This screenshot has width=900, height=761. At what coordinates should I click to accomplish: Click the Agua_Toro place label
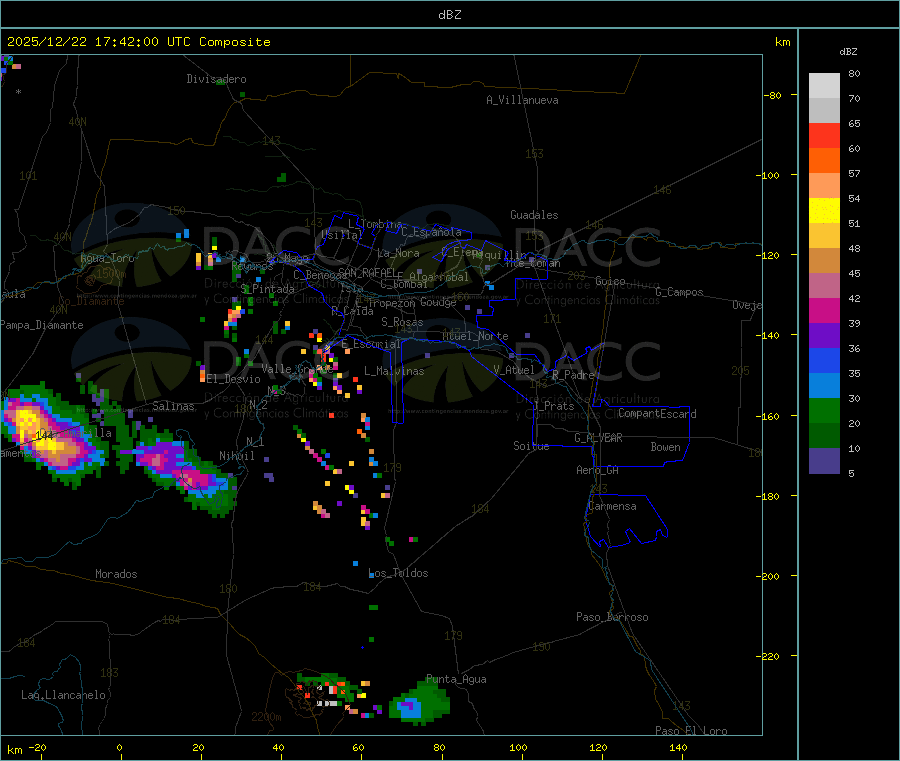[x=107, y=258]
